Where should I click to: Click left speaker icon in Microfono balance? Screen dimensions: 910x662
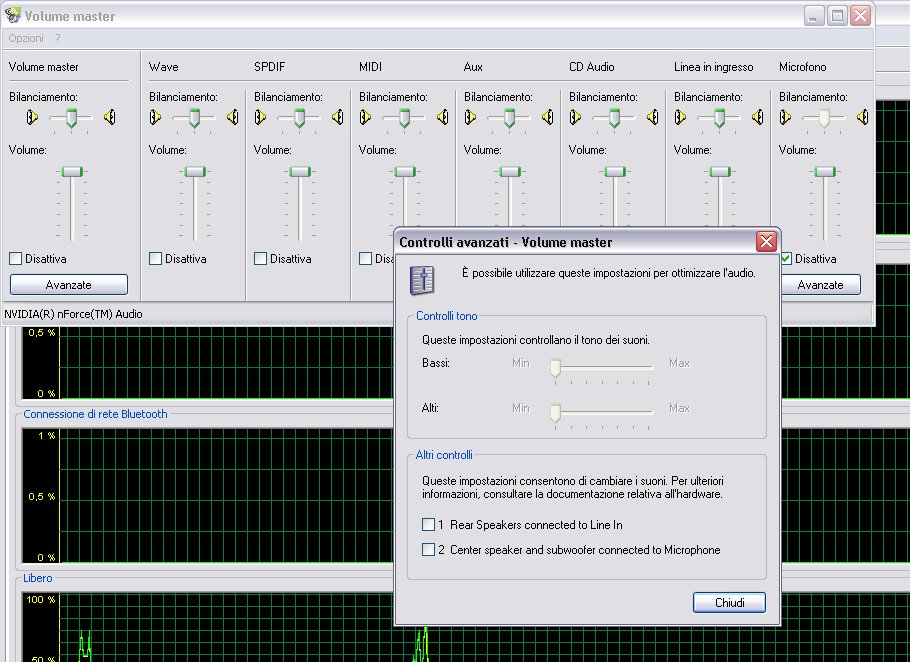point(785,117)
